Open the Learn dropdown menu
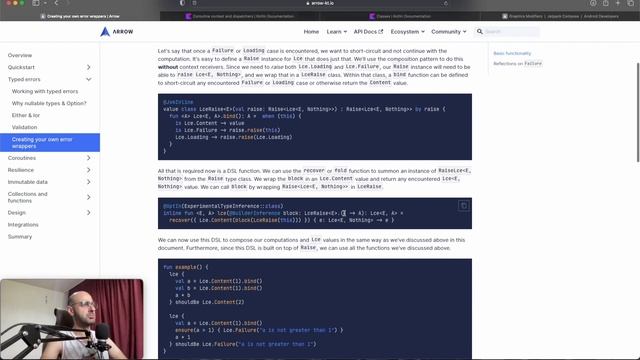640x360 pixels. (336, 31)
